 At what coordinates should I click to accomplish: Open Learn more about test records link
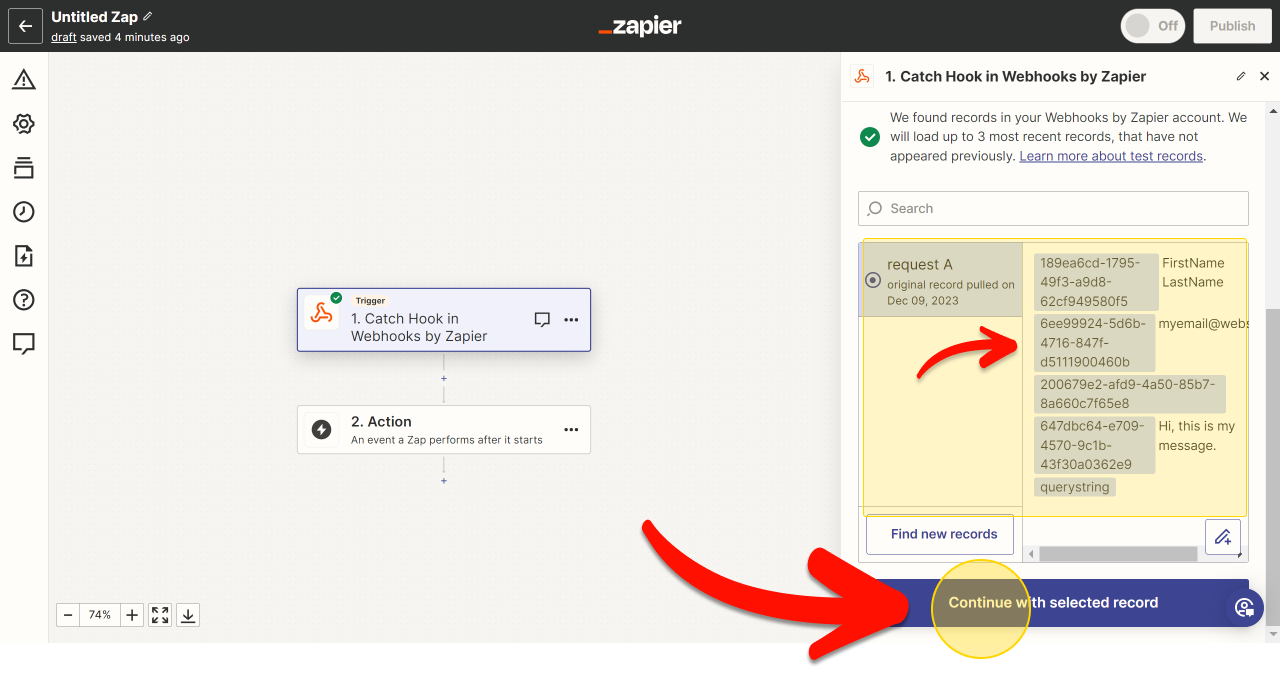[1111, 156]
